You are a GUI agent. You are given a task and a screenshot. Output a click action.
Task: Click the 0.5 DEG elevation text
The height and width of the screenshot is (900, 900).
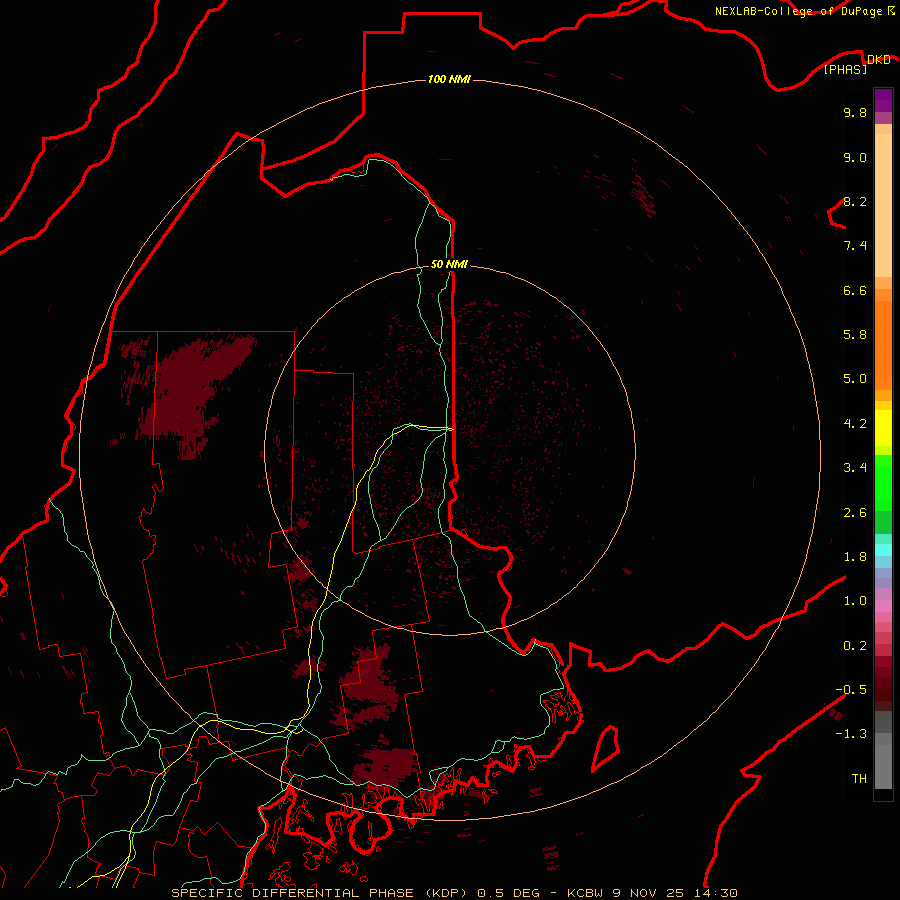[x=509, y=893]
